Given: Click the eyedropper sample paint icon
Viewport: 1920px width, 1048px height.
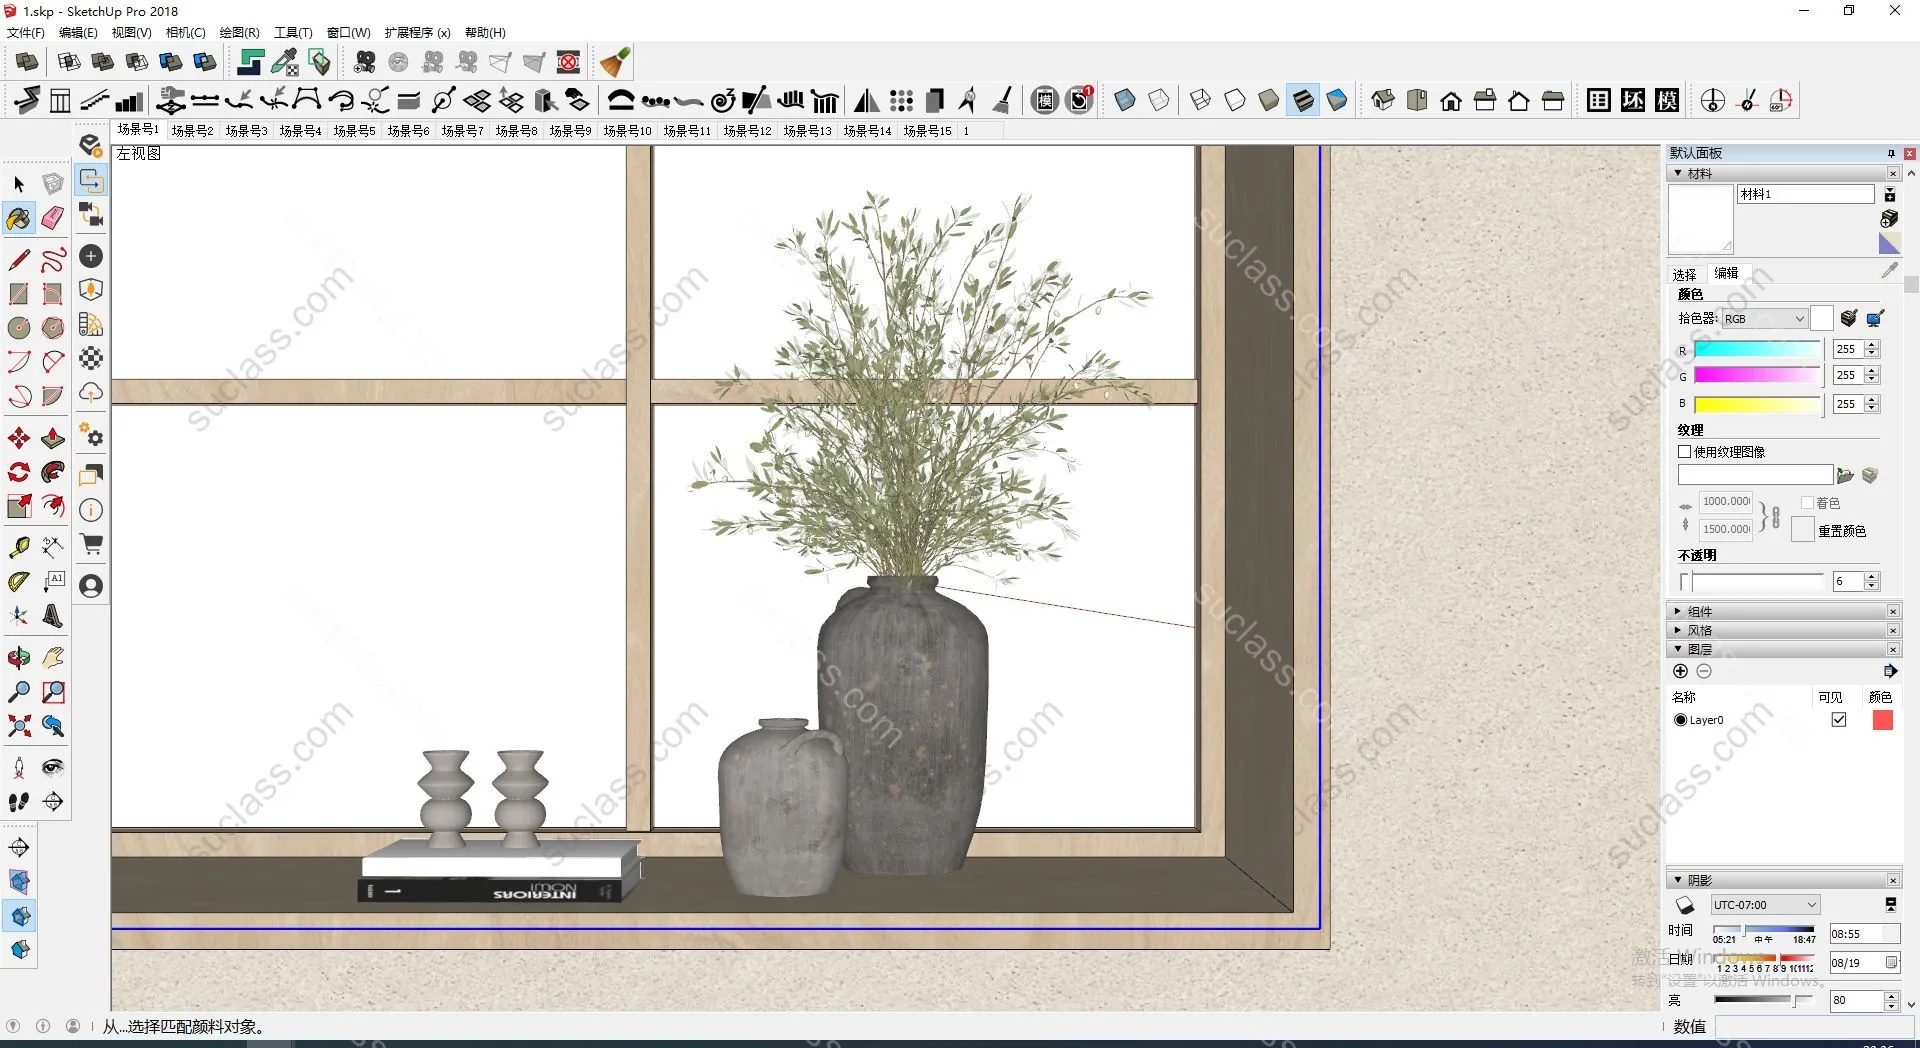Looking at the screenshot, I should tap(1889, 271).
